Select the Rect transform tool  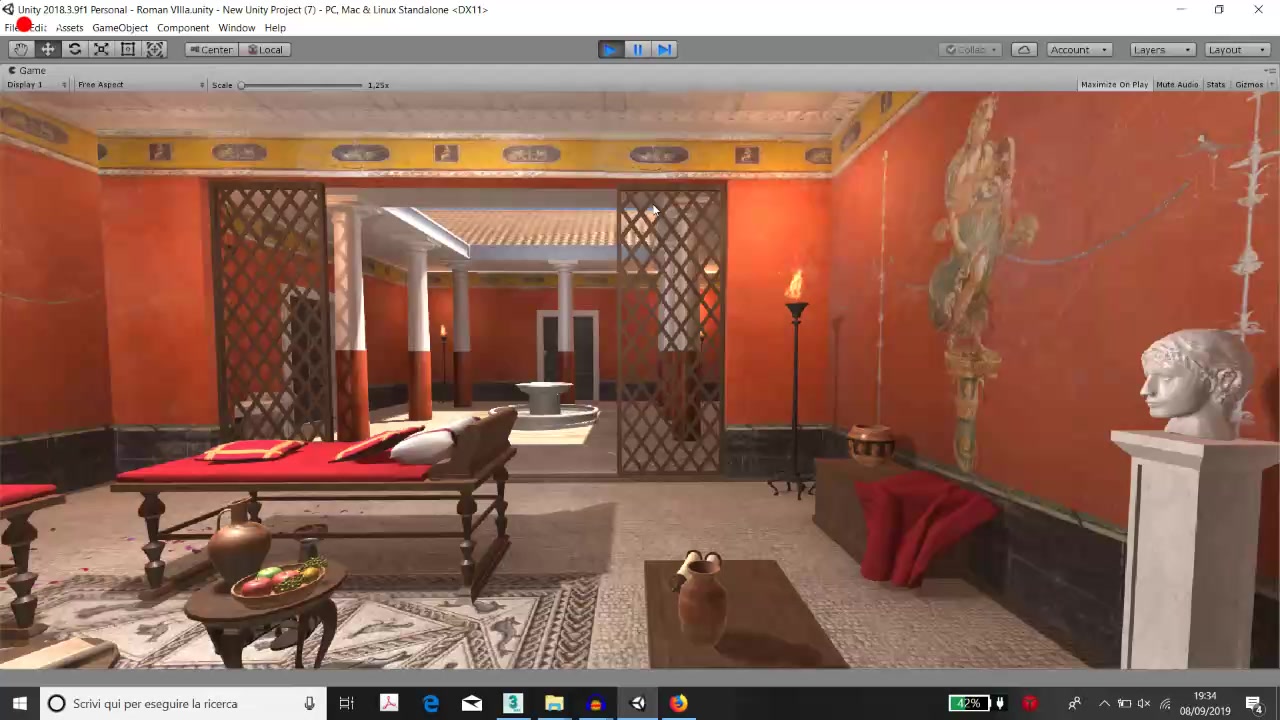pyautogui.click(x=128, y=49)
